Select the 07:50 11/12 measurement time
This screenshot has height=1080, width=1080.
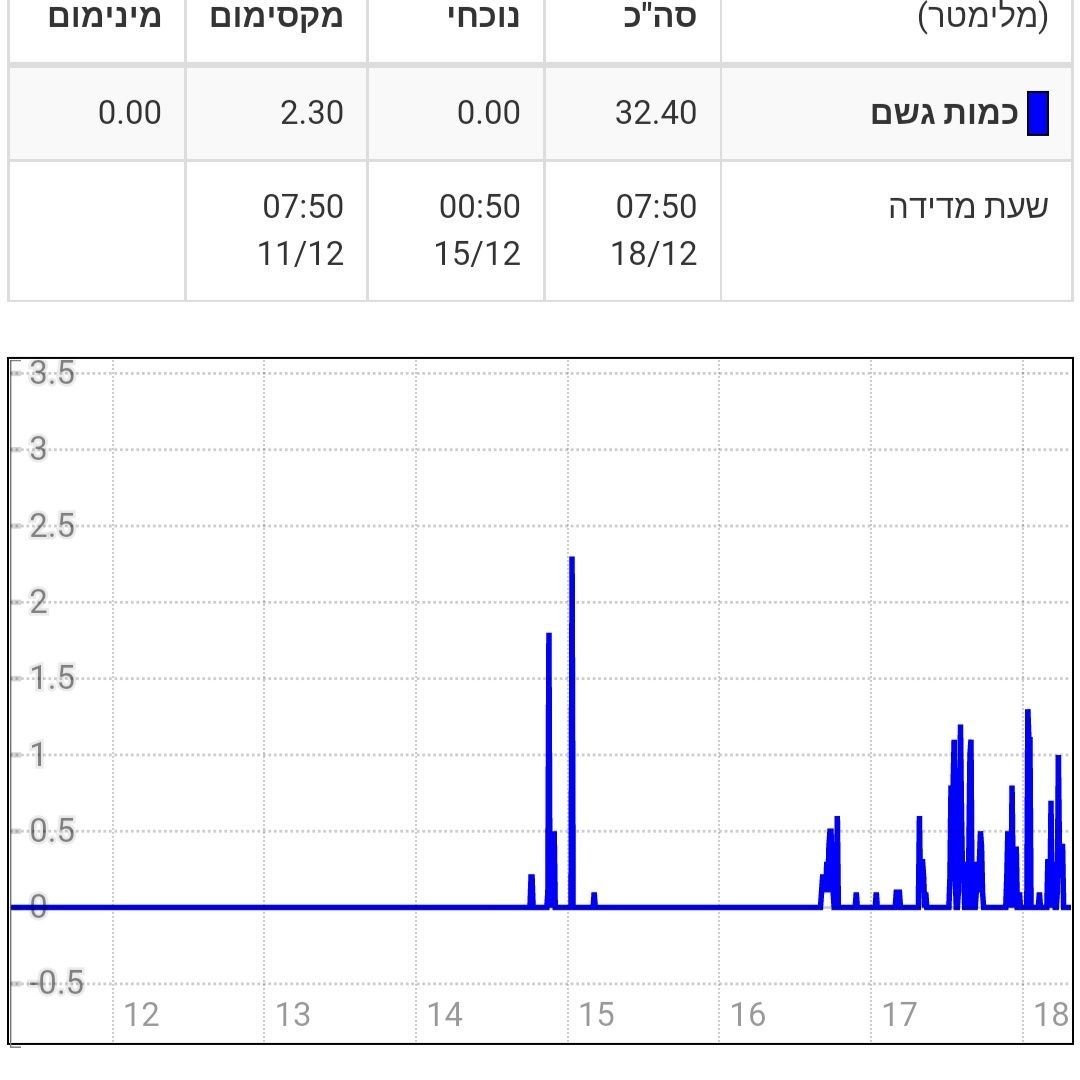tap(302, 230)
